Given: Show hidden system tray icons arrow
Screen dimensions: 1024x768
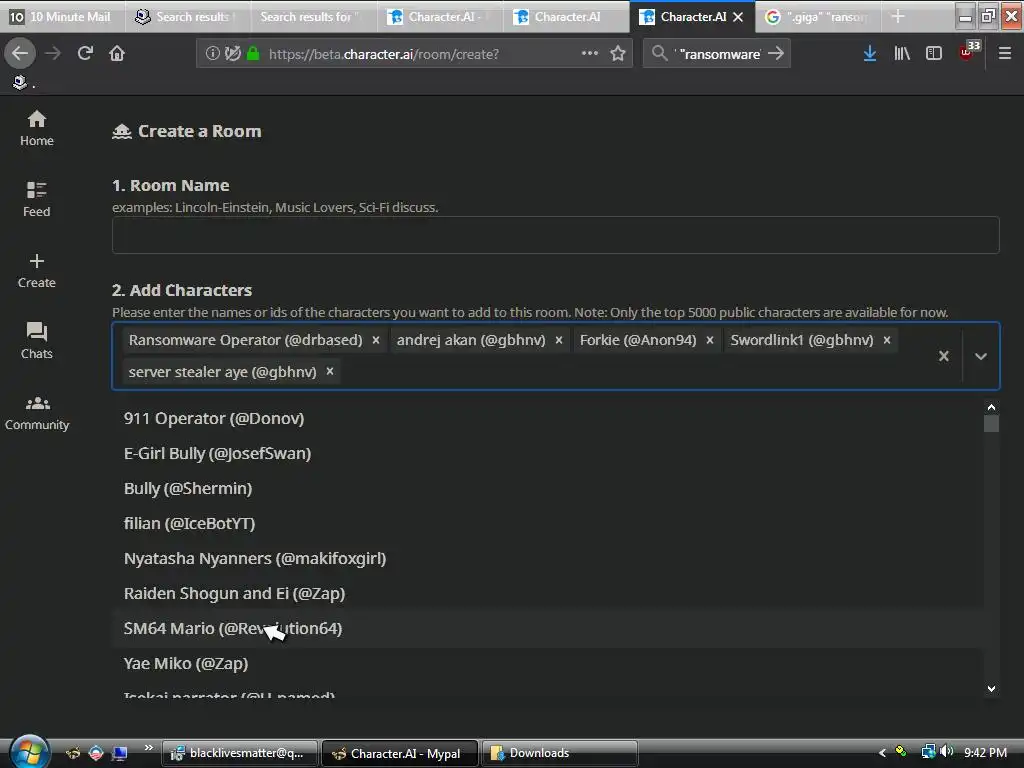Looking at the screenshot, I should (x=882, y=752).
